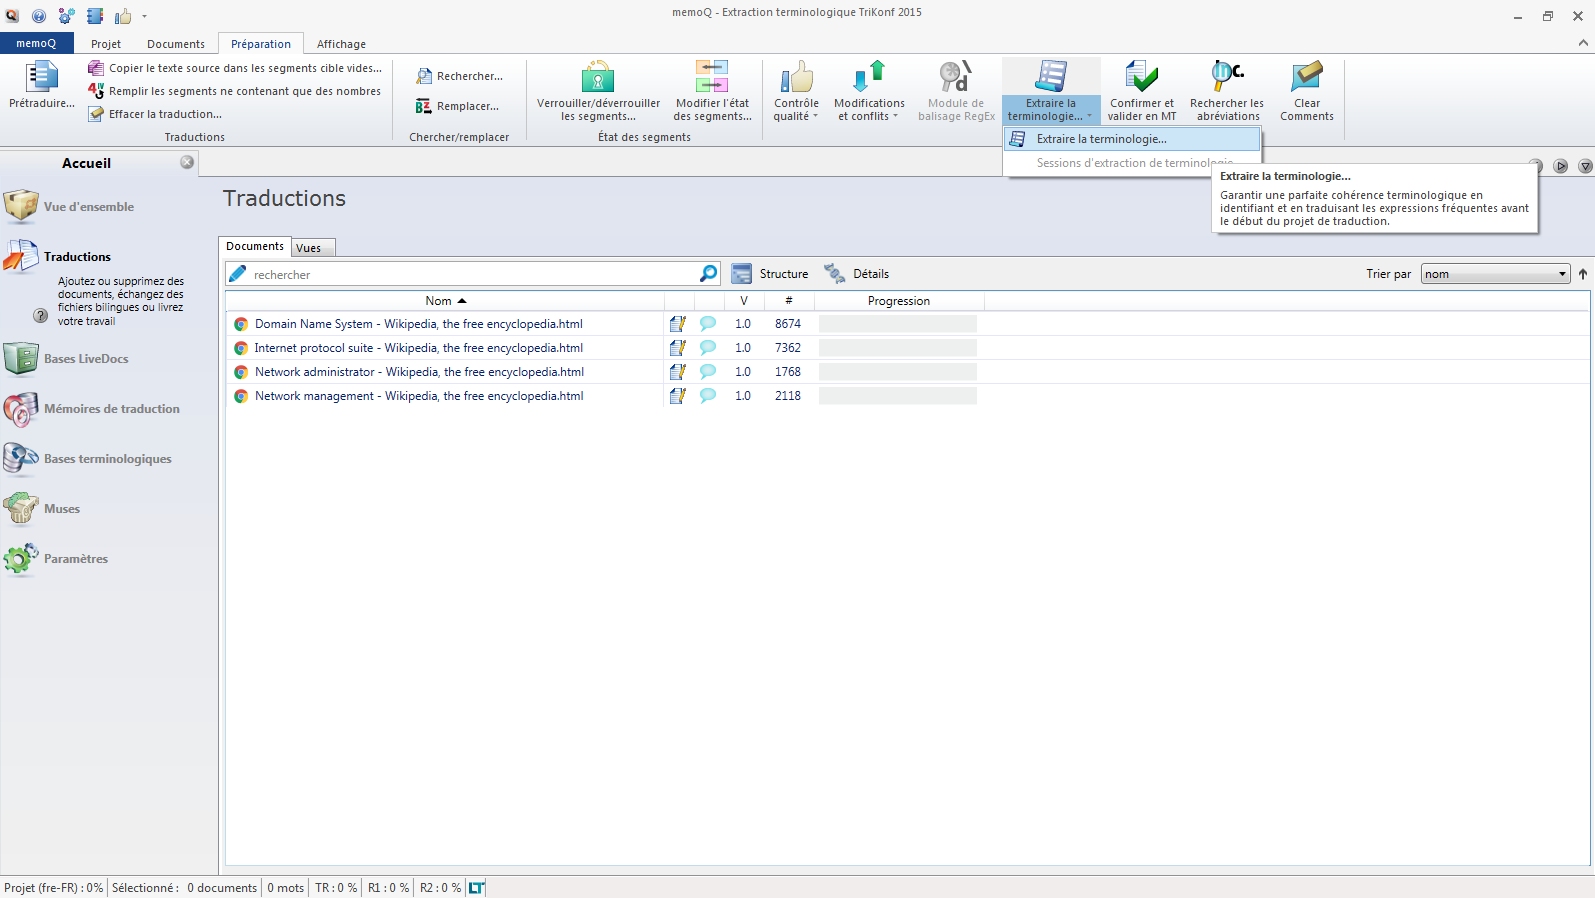Click progress bar of Domain Name System row
1595x899 pixels.
click(x=898, y=324)
